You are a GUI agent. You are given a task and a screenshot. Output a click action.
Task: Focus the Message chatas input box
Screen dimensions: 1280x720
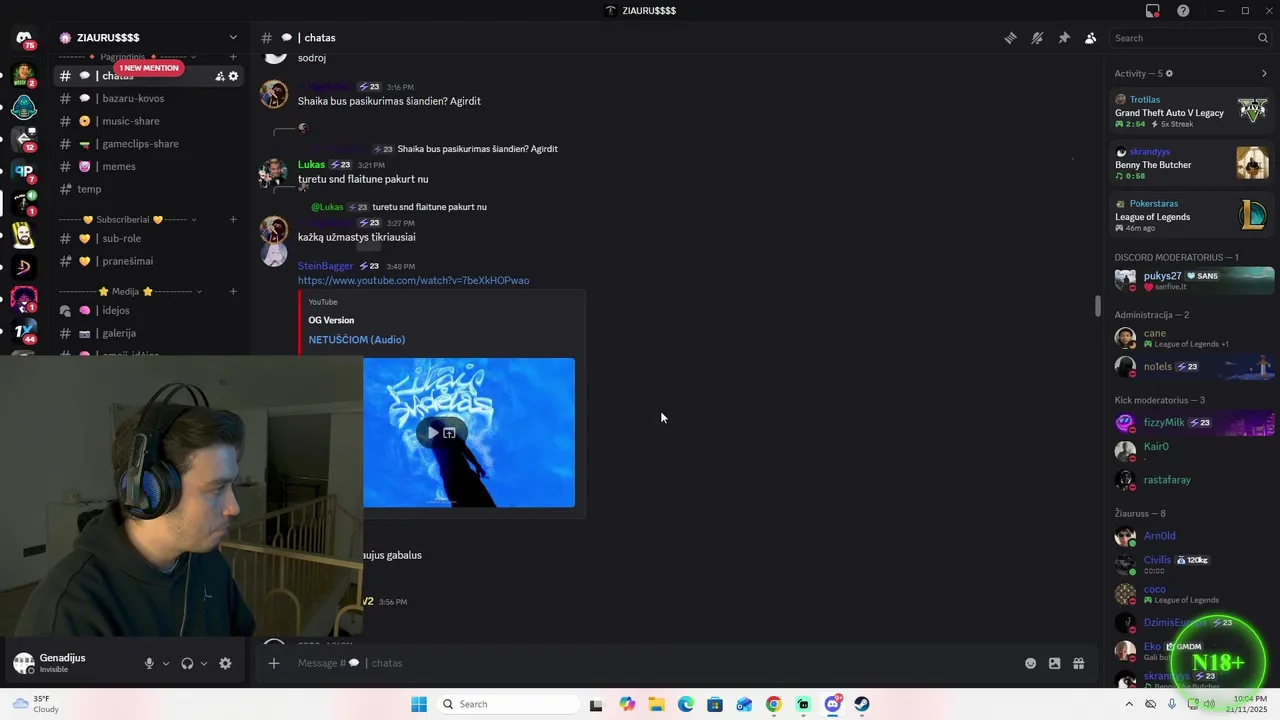[x=650, y=663]
